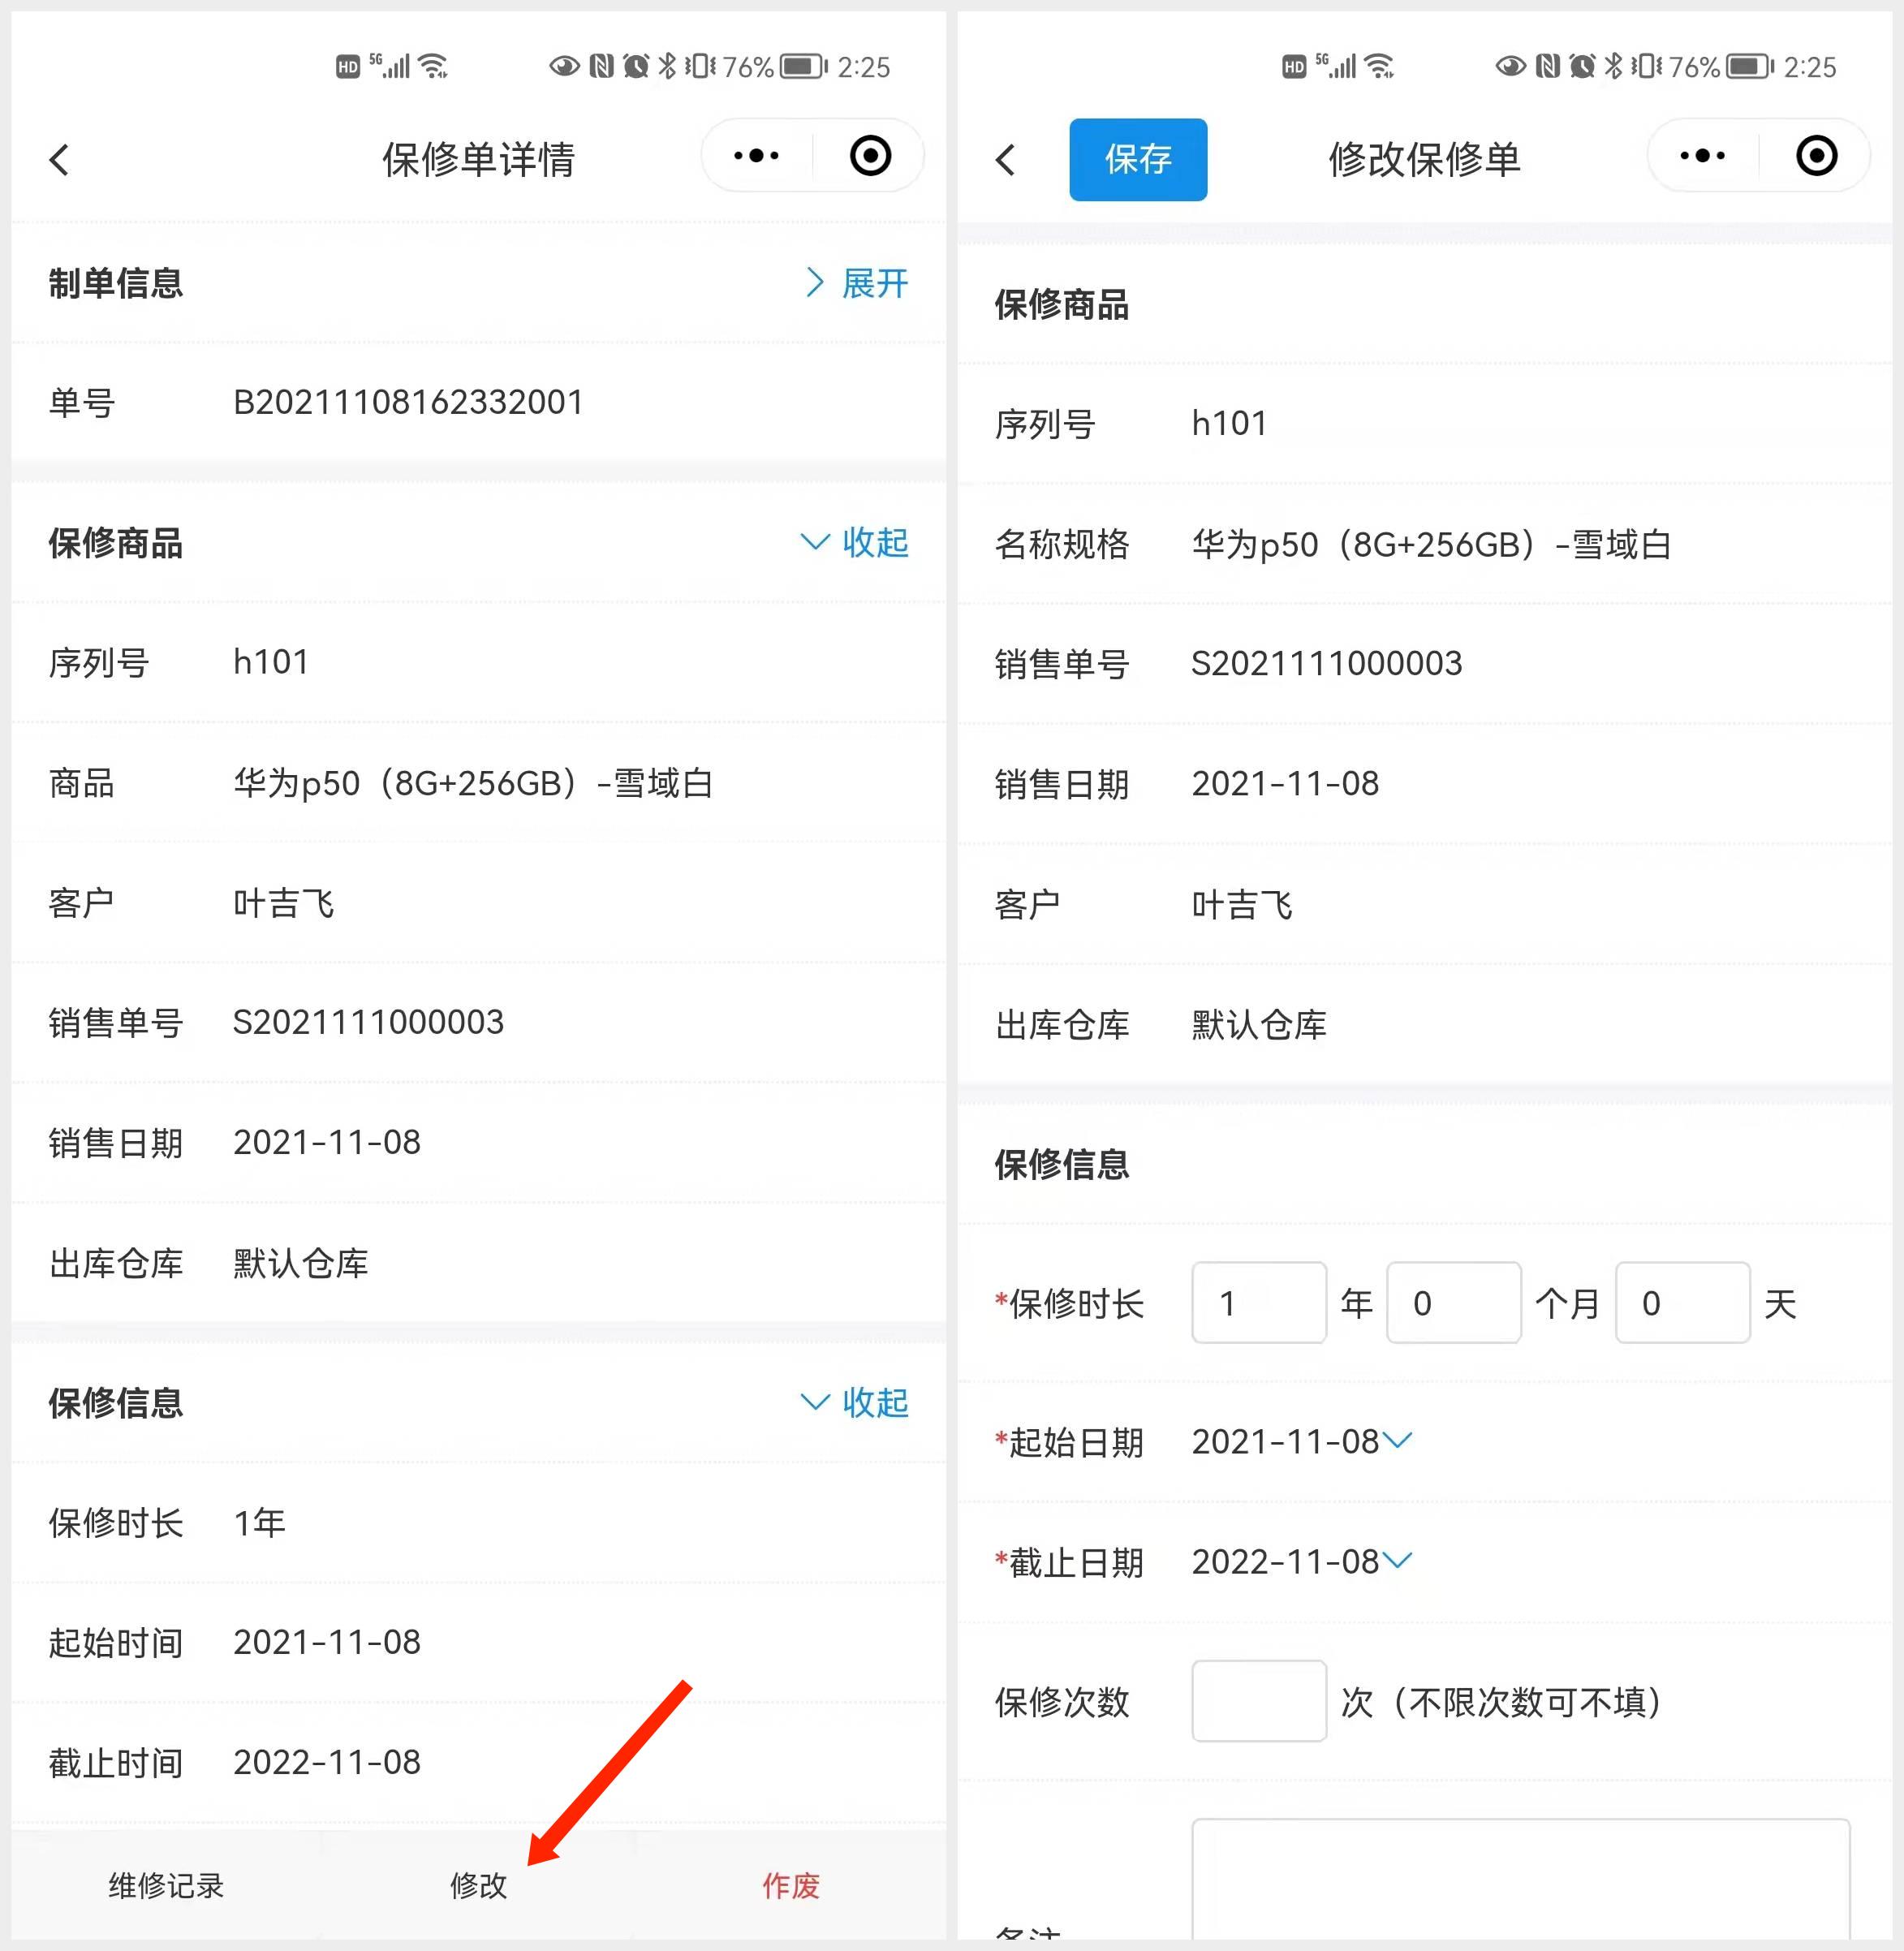This screenshot has width=1904, height=1951.
Task: Tap customer name 叶吉飞 on edit page
Action: click(1242, 905)
